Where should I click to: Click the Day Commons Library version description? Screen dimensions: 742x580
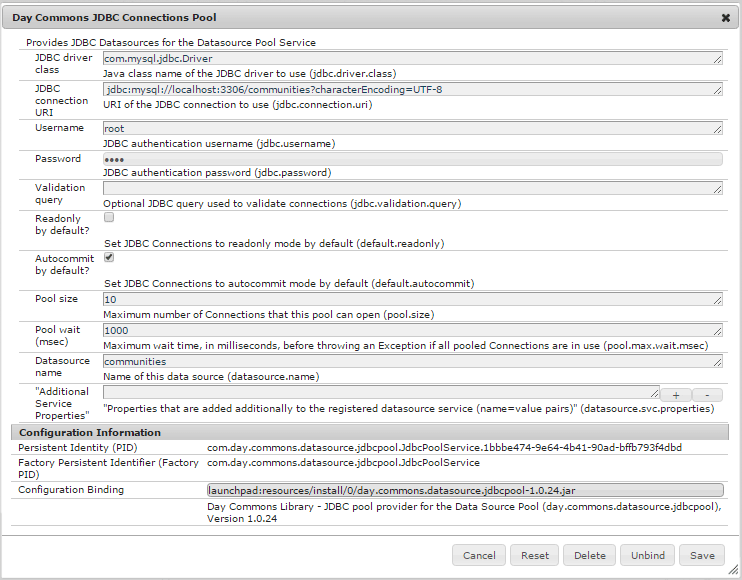pyautogui.click(x=464, y=512)
